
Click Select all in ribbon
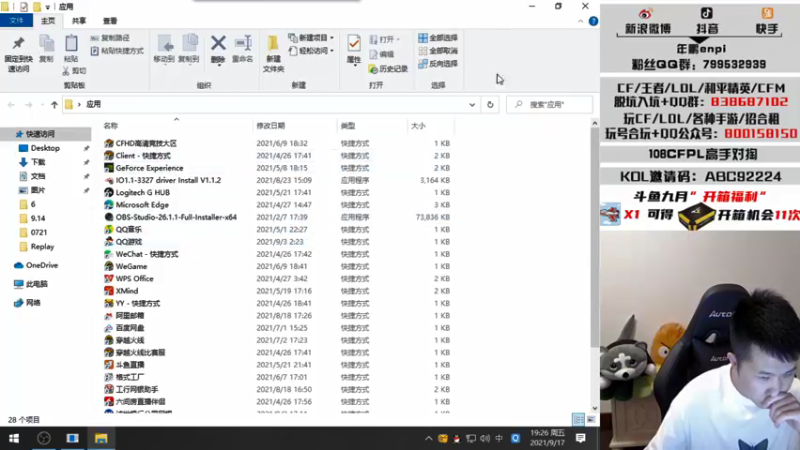(x=438, y=38)
